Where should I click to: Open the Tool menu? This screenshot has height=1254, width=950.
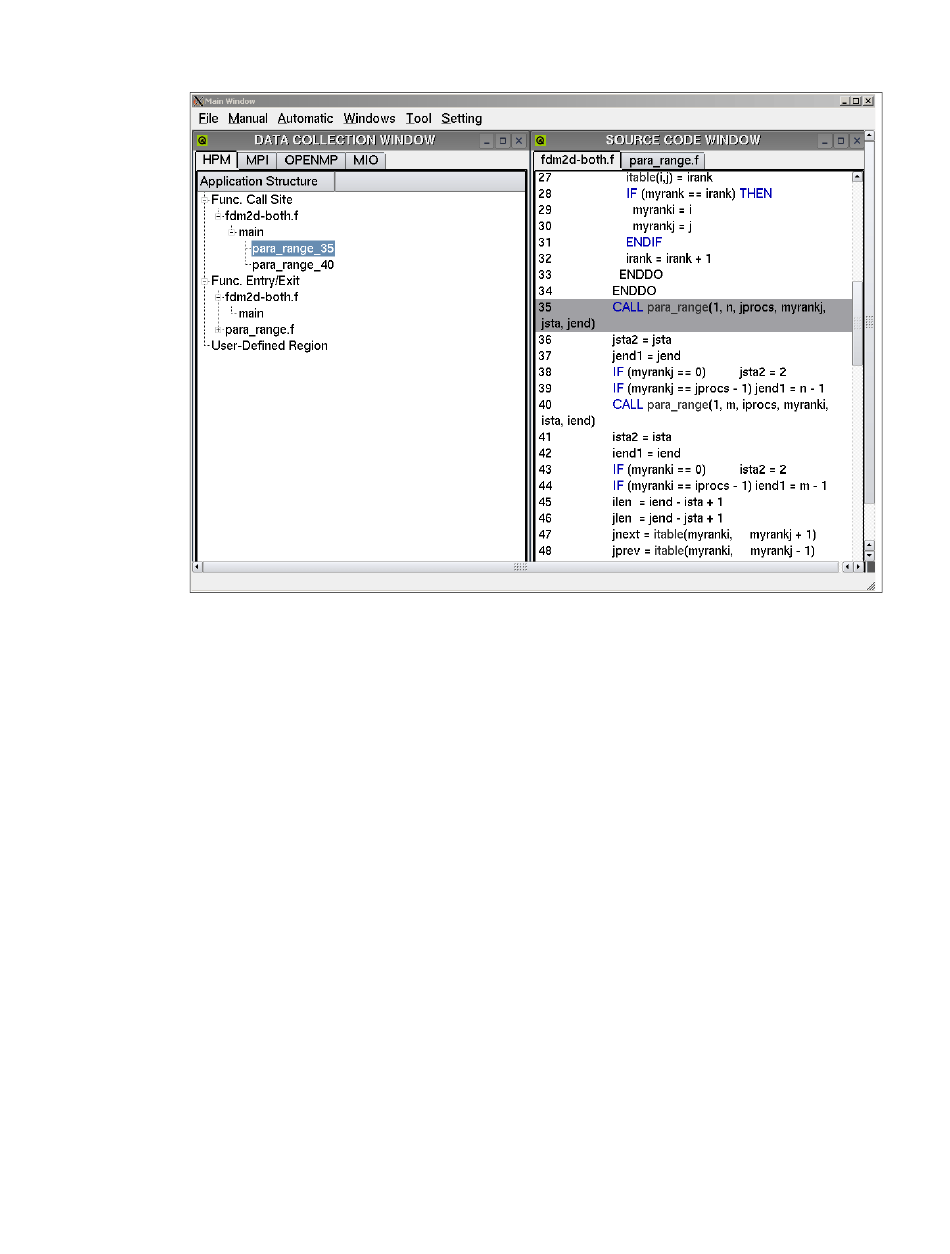click(419, 119)
